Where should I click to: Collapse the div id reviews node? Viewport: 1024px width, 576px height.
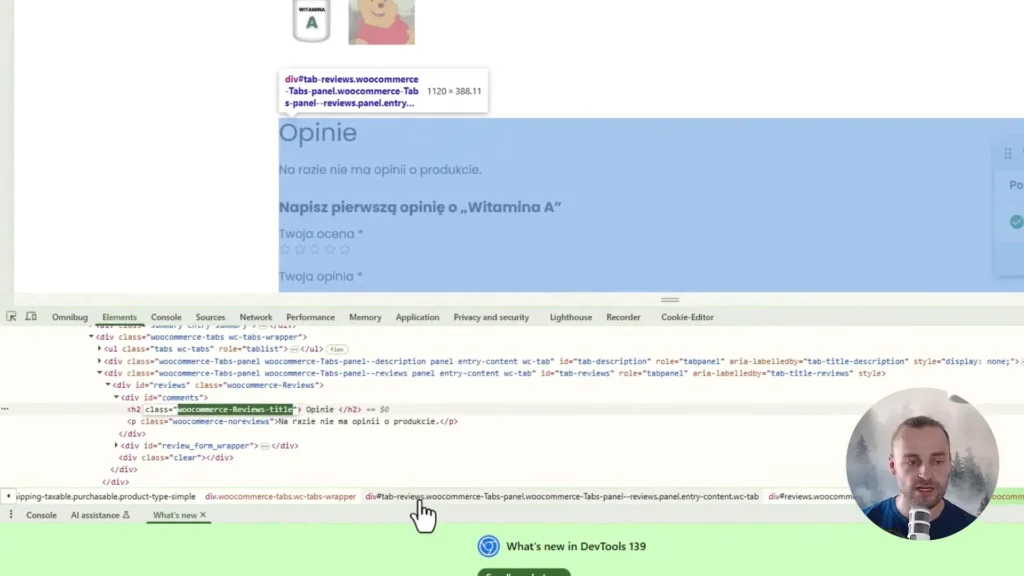point(108,385)
